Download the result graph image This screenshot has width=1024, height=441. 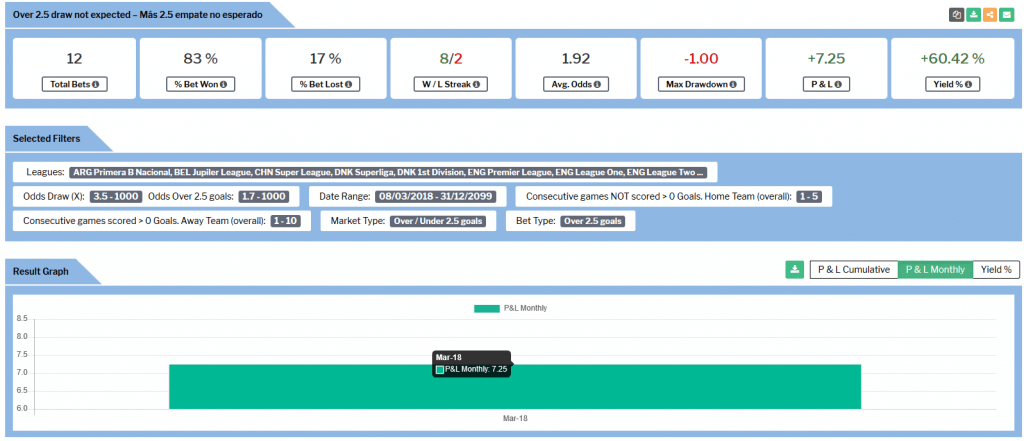click(x=795, y=269)
